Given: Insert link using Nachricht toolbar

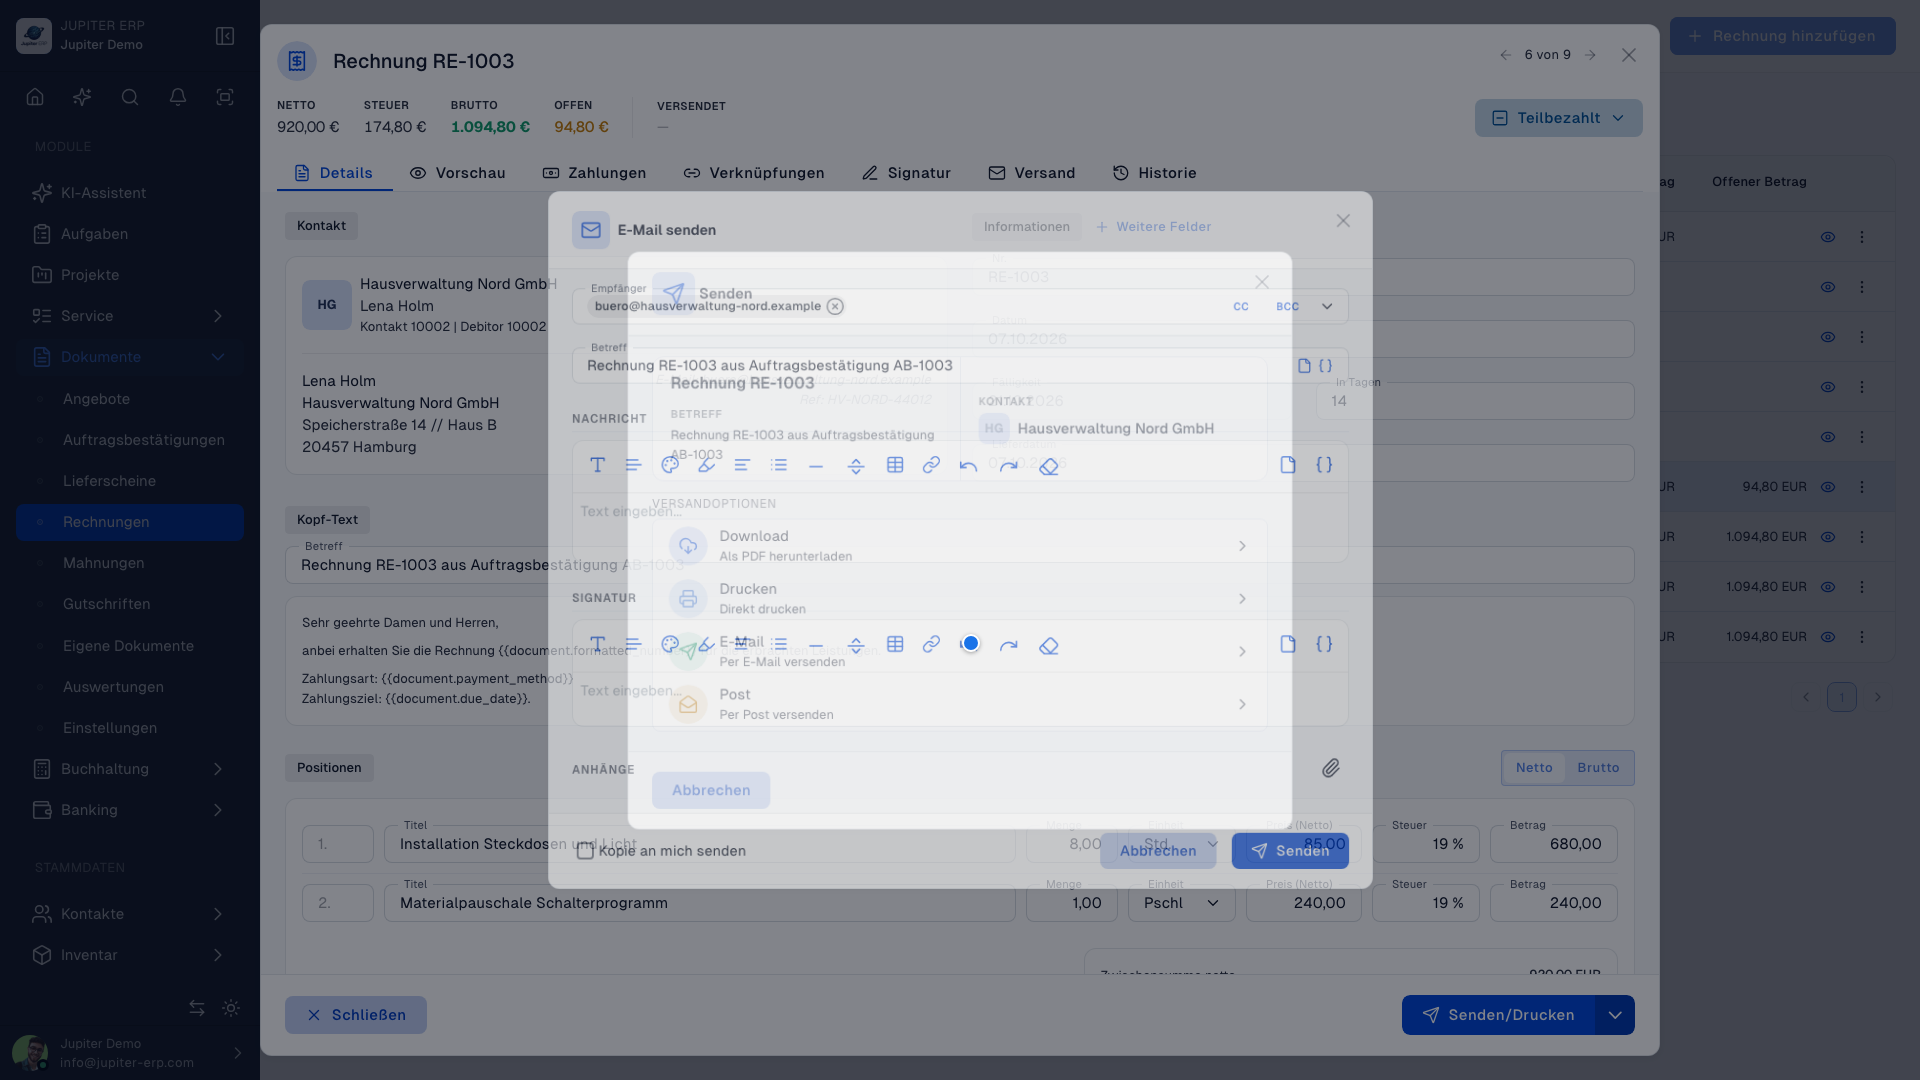Looking at the screenshot, I should tap(931, 465).
